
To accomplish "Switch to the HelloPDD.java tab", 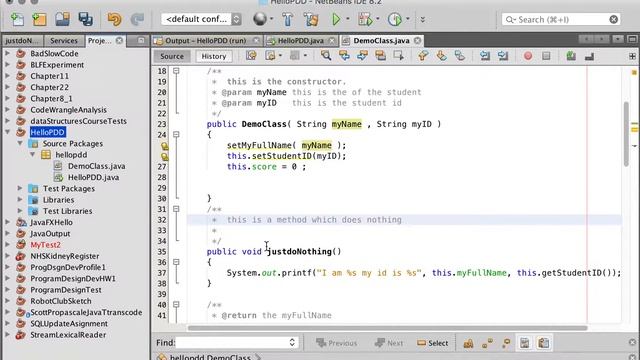I will coord(300,41).
